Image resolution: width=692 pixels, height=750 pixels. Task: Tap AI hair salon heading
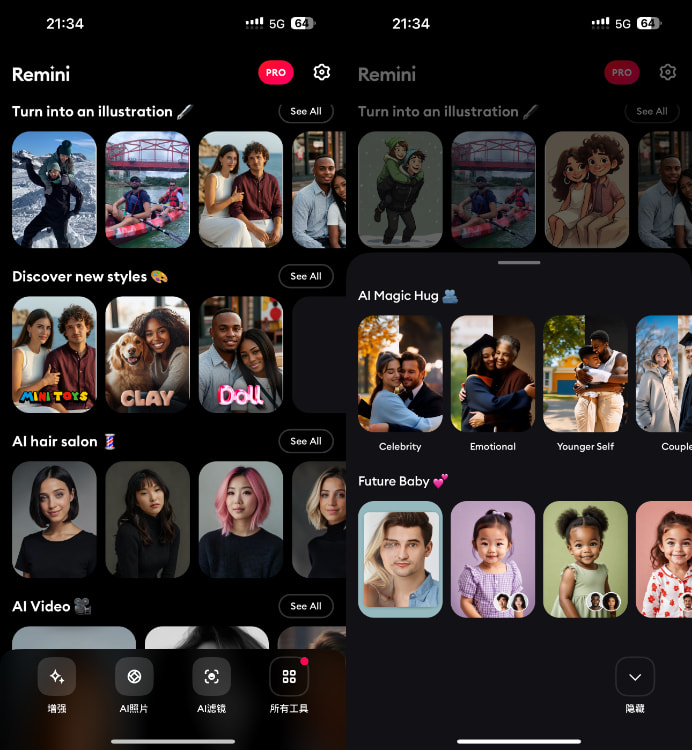coord(55,441)
